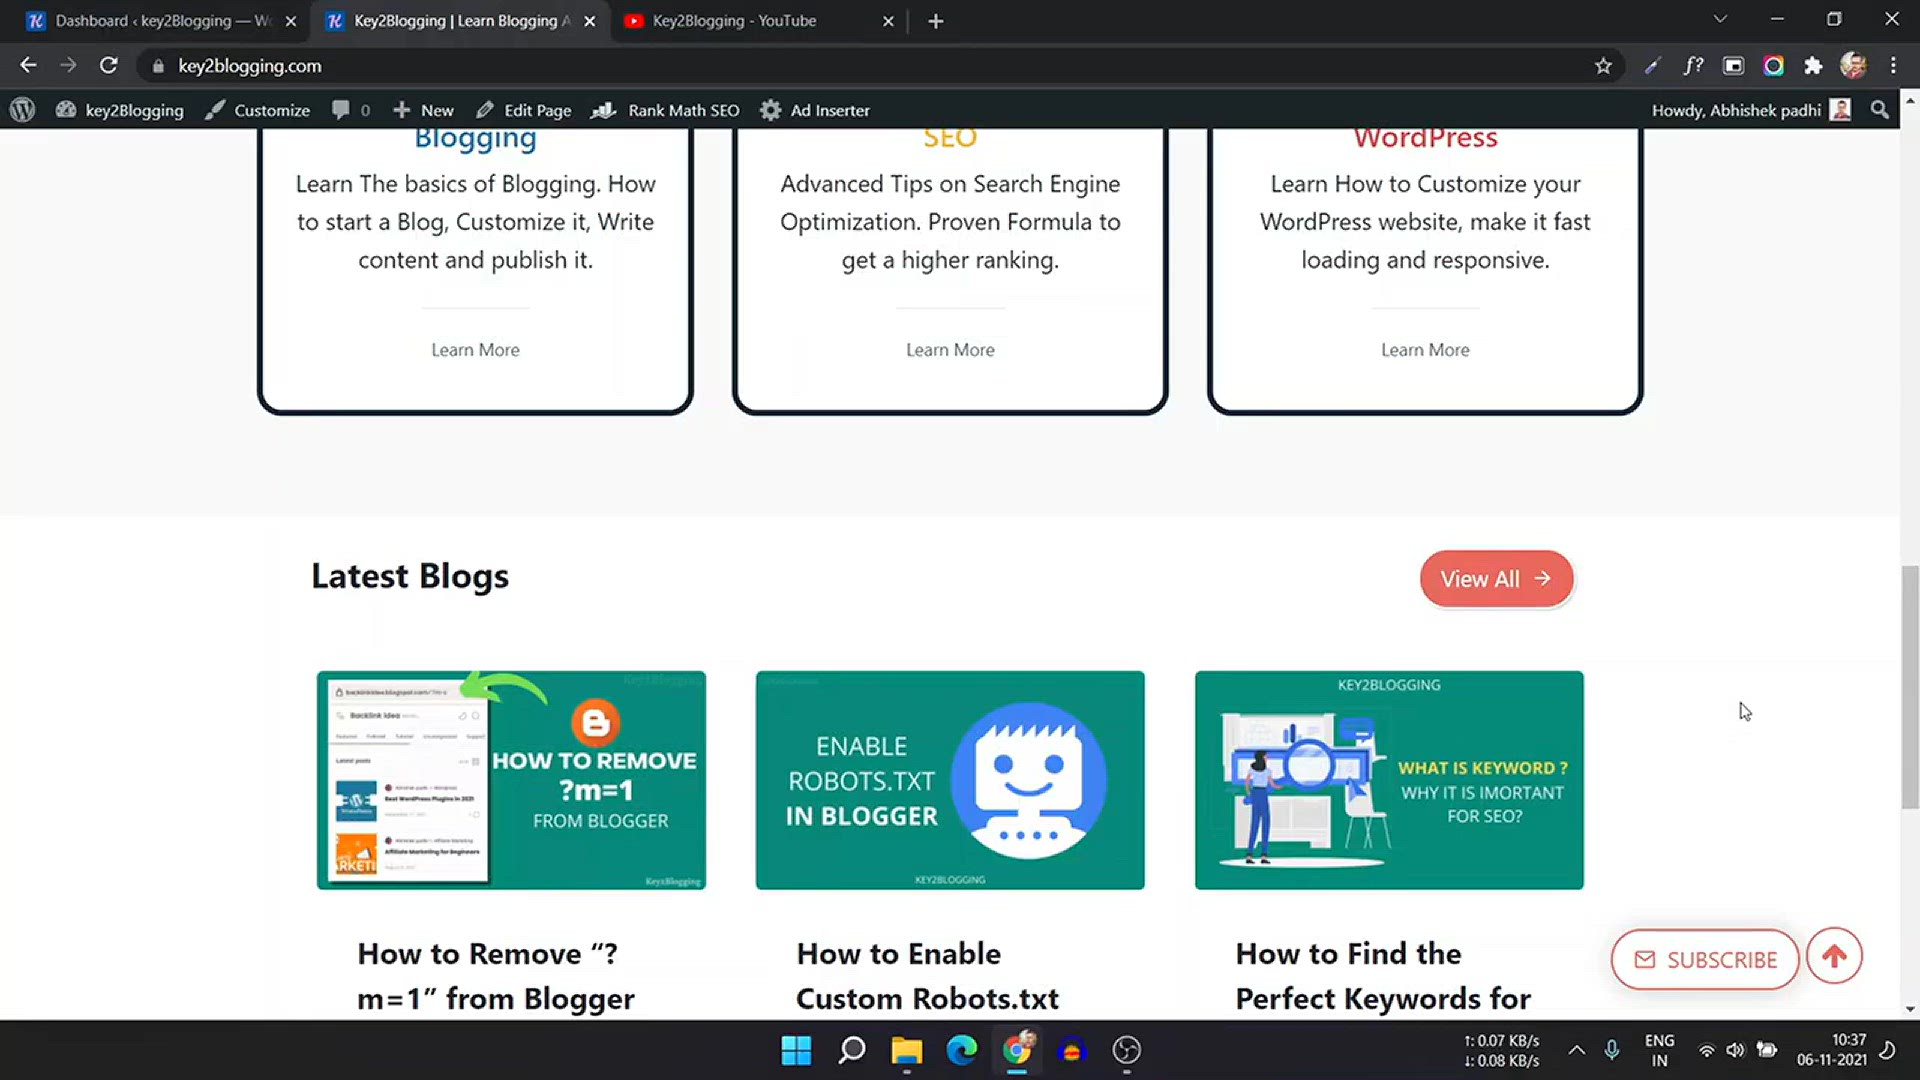Bookmark this page with the star icon
This screenshot has width=1920, height=1080.
click(1603, 66)
